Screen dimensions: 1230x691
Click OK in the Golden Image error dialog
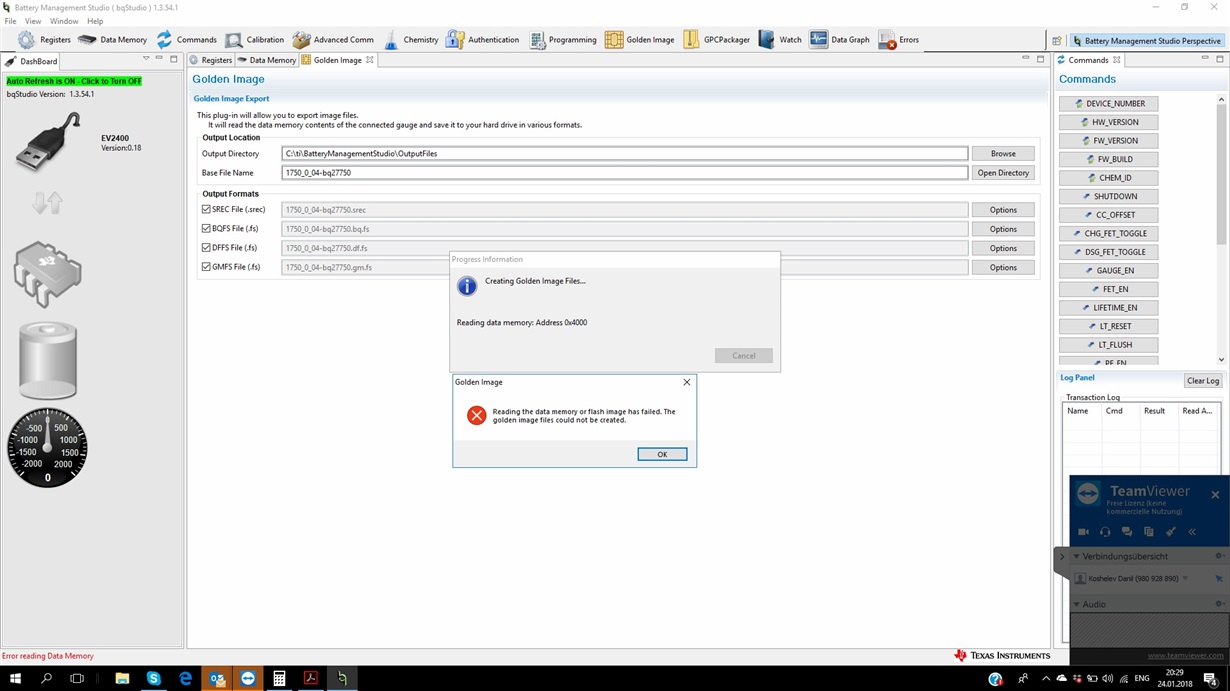click(x=662, y=454)
